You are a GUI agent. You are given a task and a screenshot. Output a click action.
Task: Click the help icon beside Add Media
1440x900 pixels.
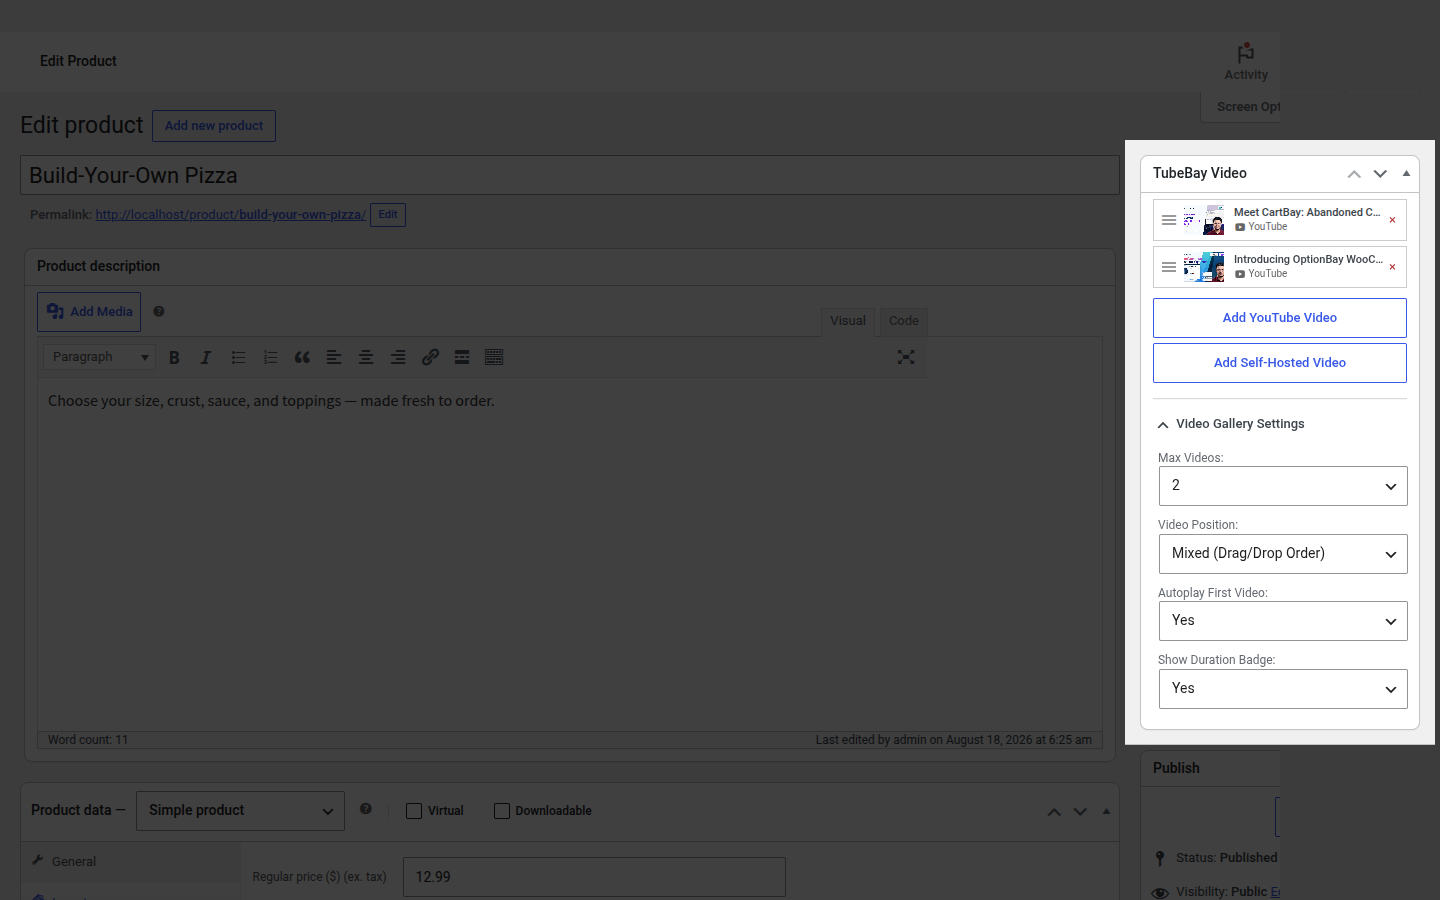(159, 311)
